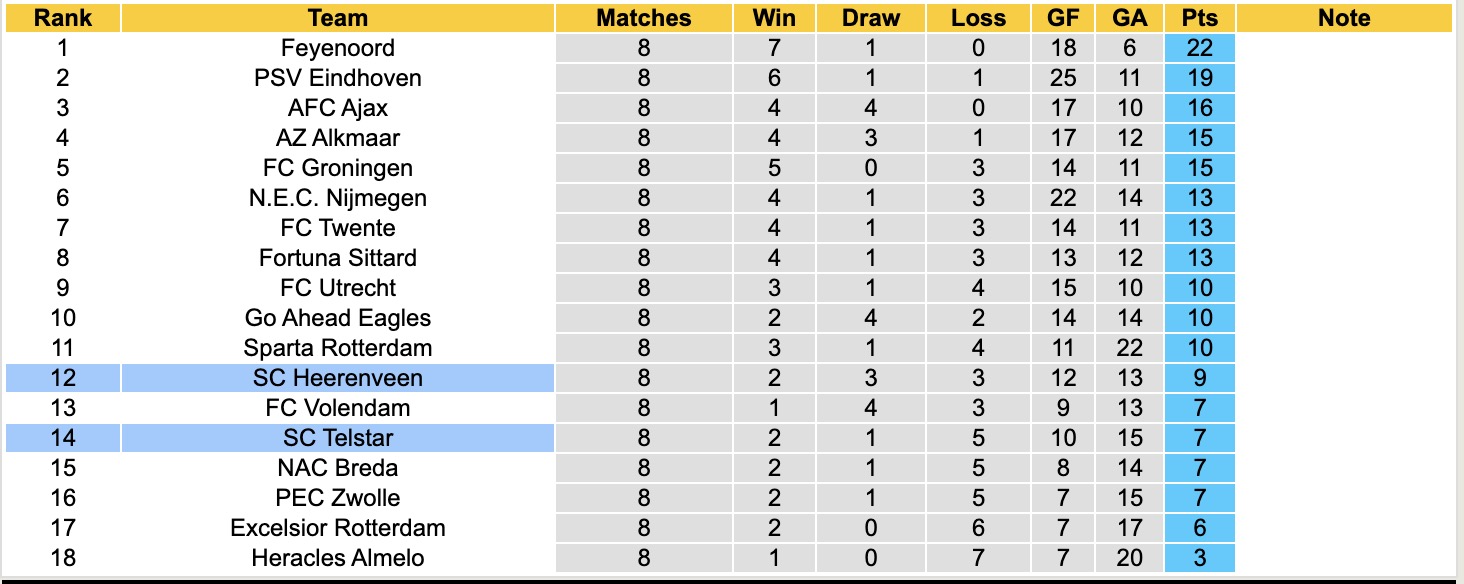Click the Draw column header

870,18
